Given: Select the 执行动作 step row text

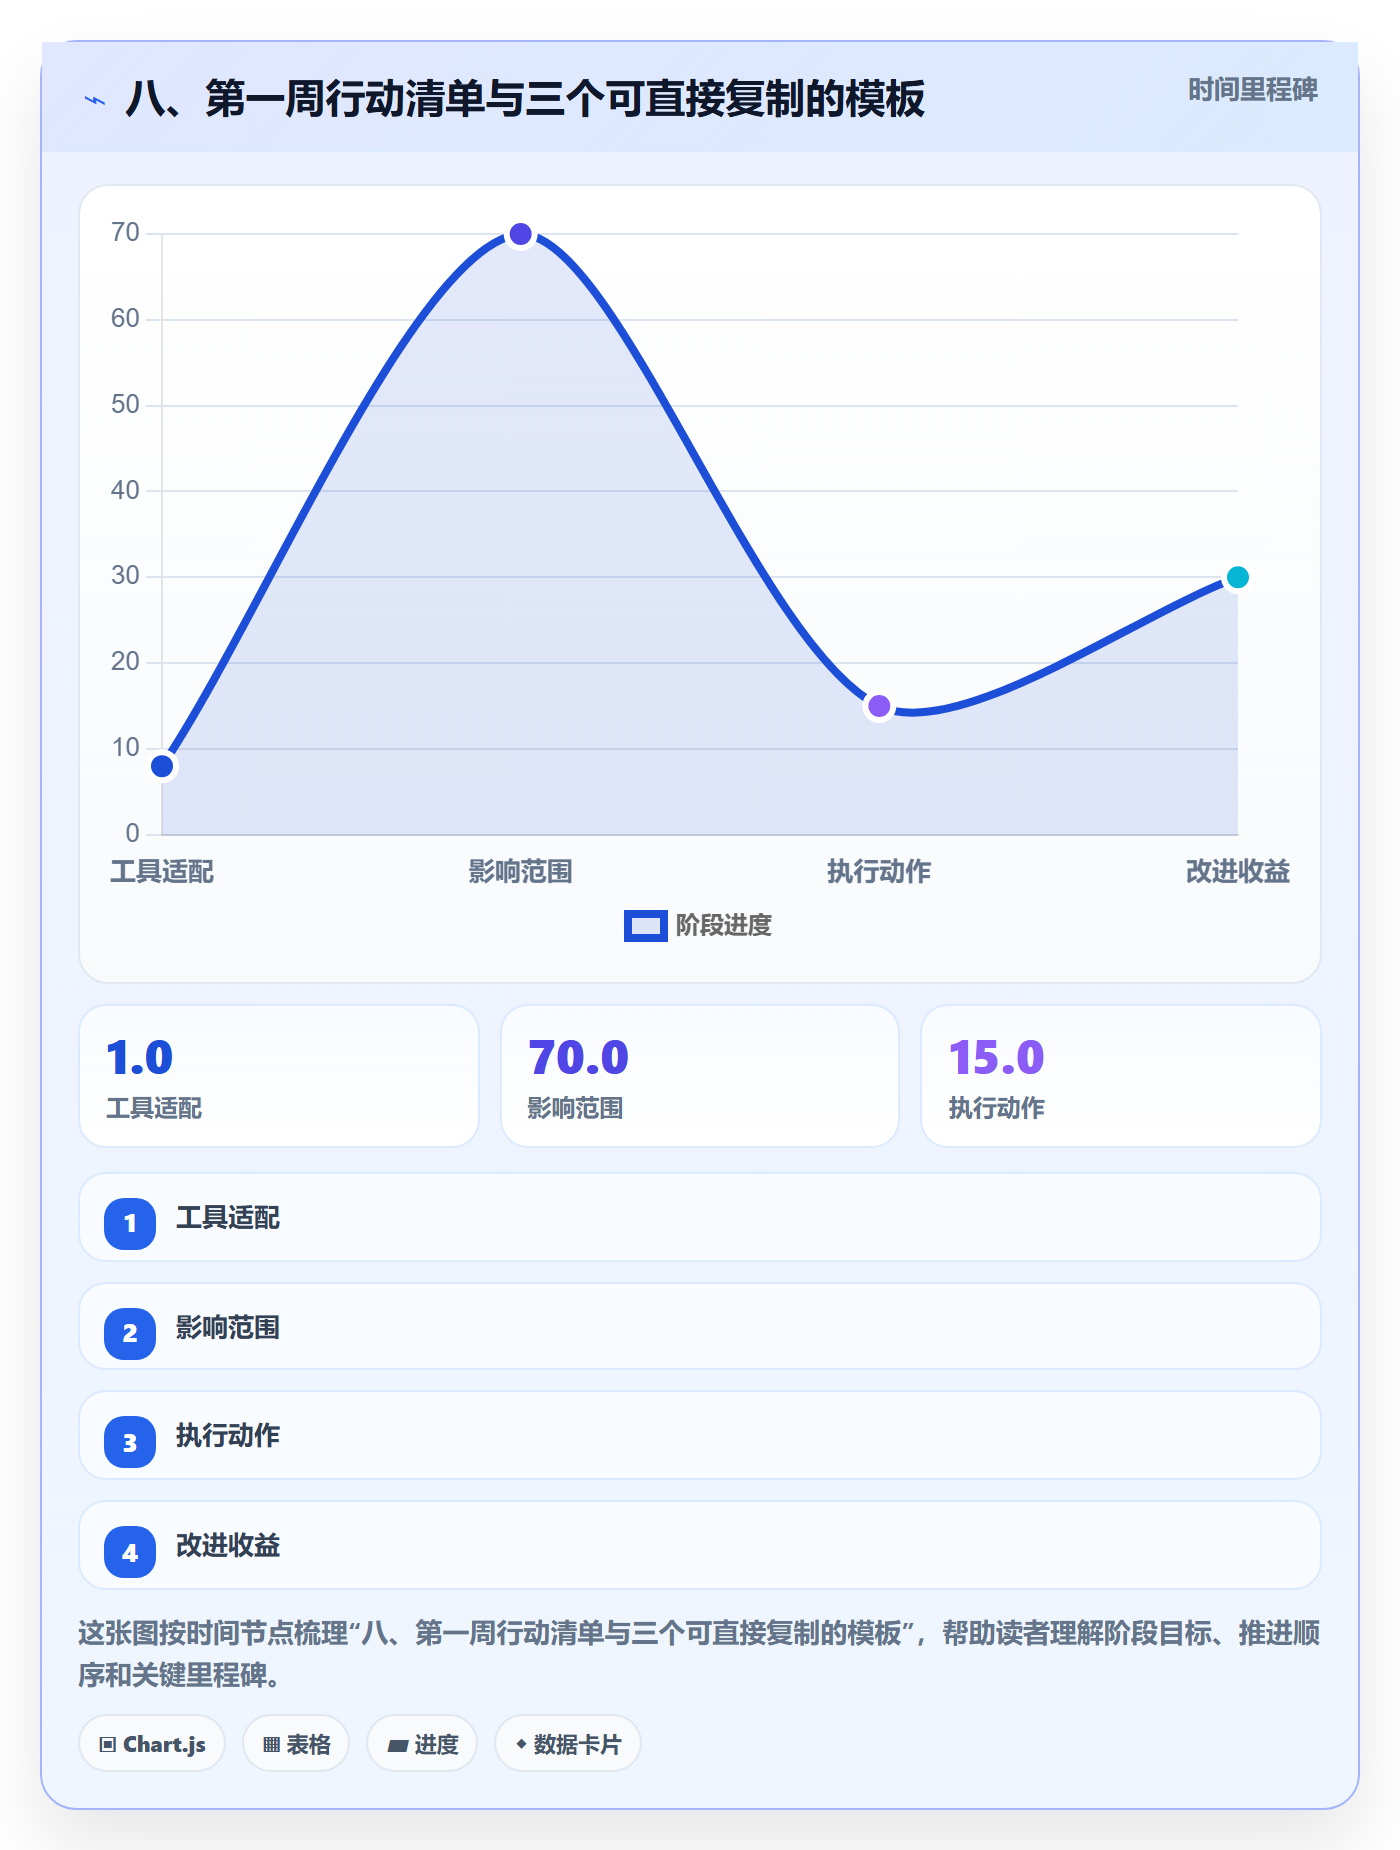Looking at the screenshot, I should 228,1436.
